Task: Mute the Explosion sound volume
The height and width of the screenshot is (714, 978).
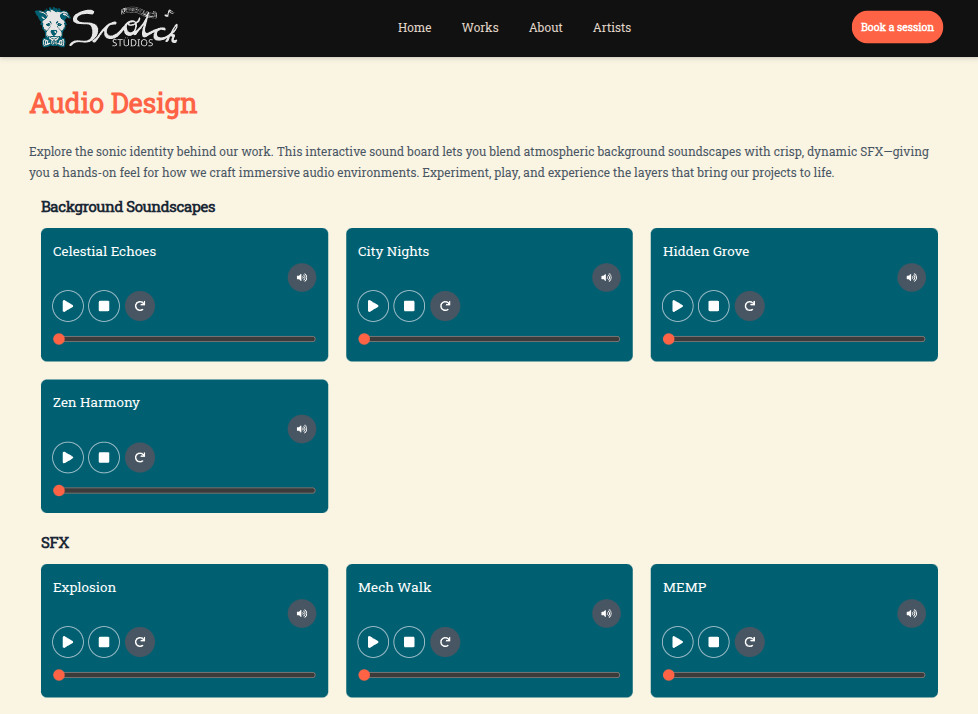Action: (x=302, y=614)
